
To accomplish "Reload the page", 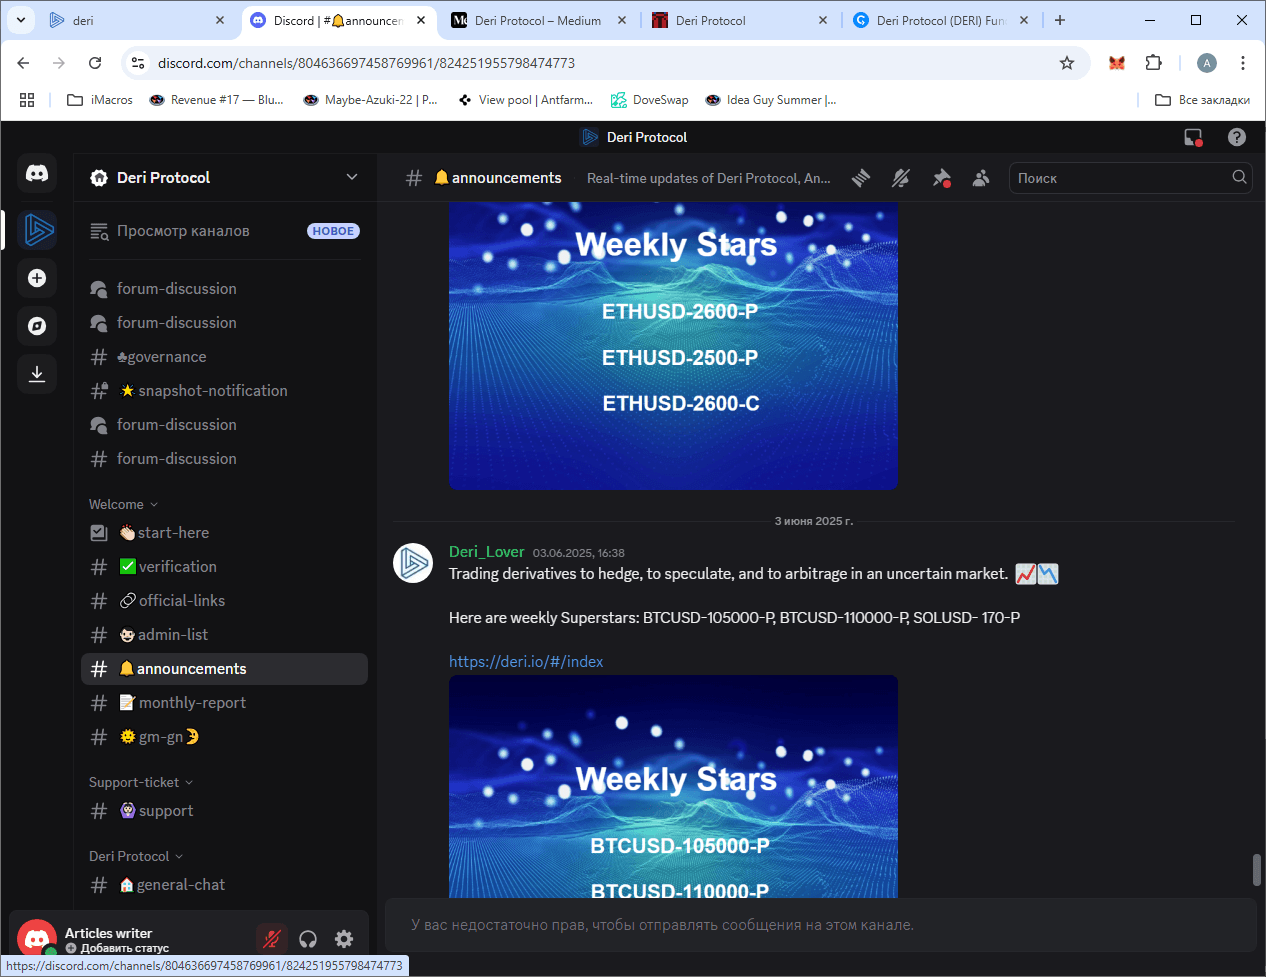I will [x=95, y=63].
